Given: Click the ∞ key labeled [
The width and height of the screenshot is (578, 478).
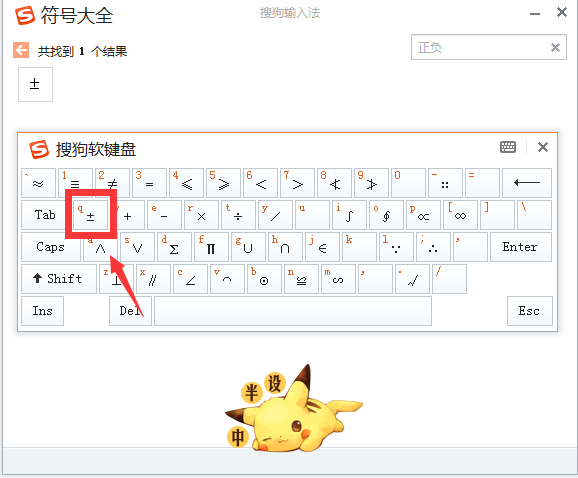Looking at the screenshot, I should (x=461, y=215).
